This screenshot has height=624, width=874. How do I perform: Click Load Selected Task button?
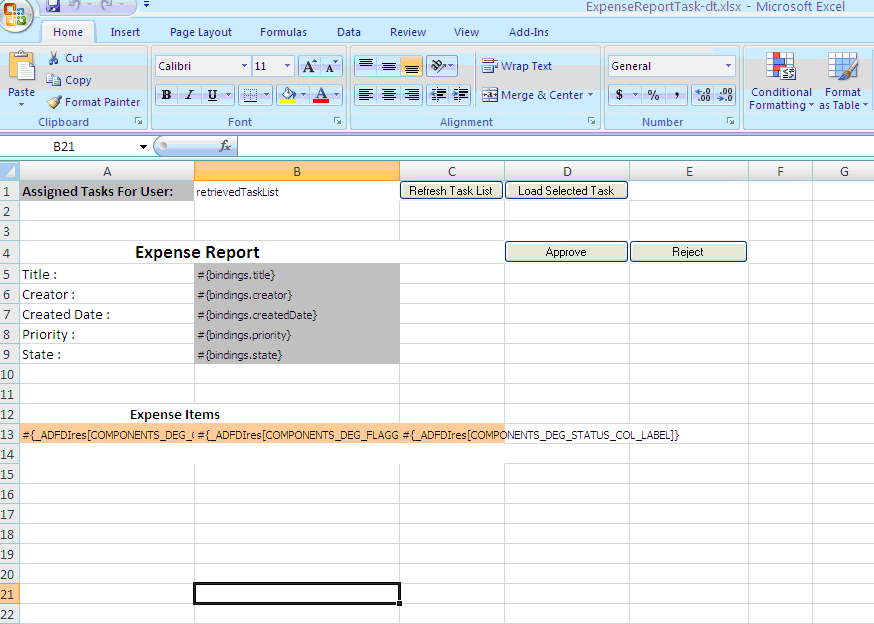coord(566,191)
